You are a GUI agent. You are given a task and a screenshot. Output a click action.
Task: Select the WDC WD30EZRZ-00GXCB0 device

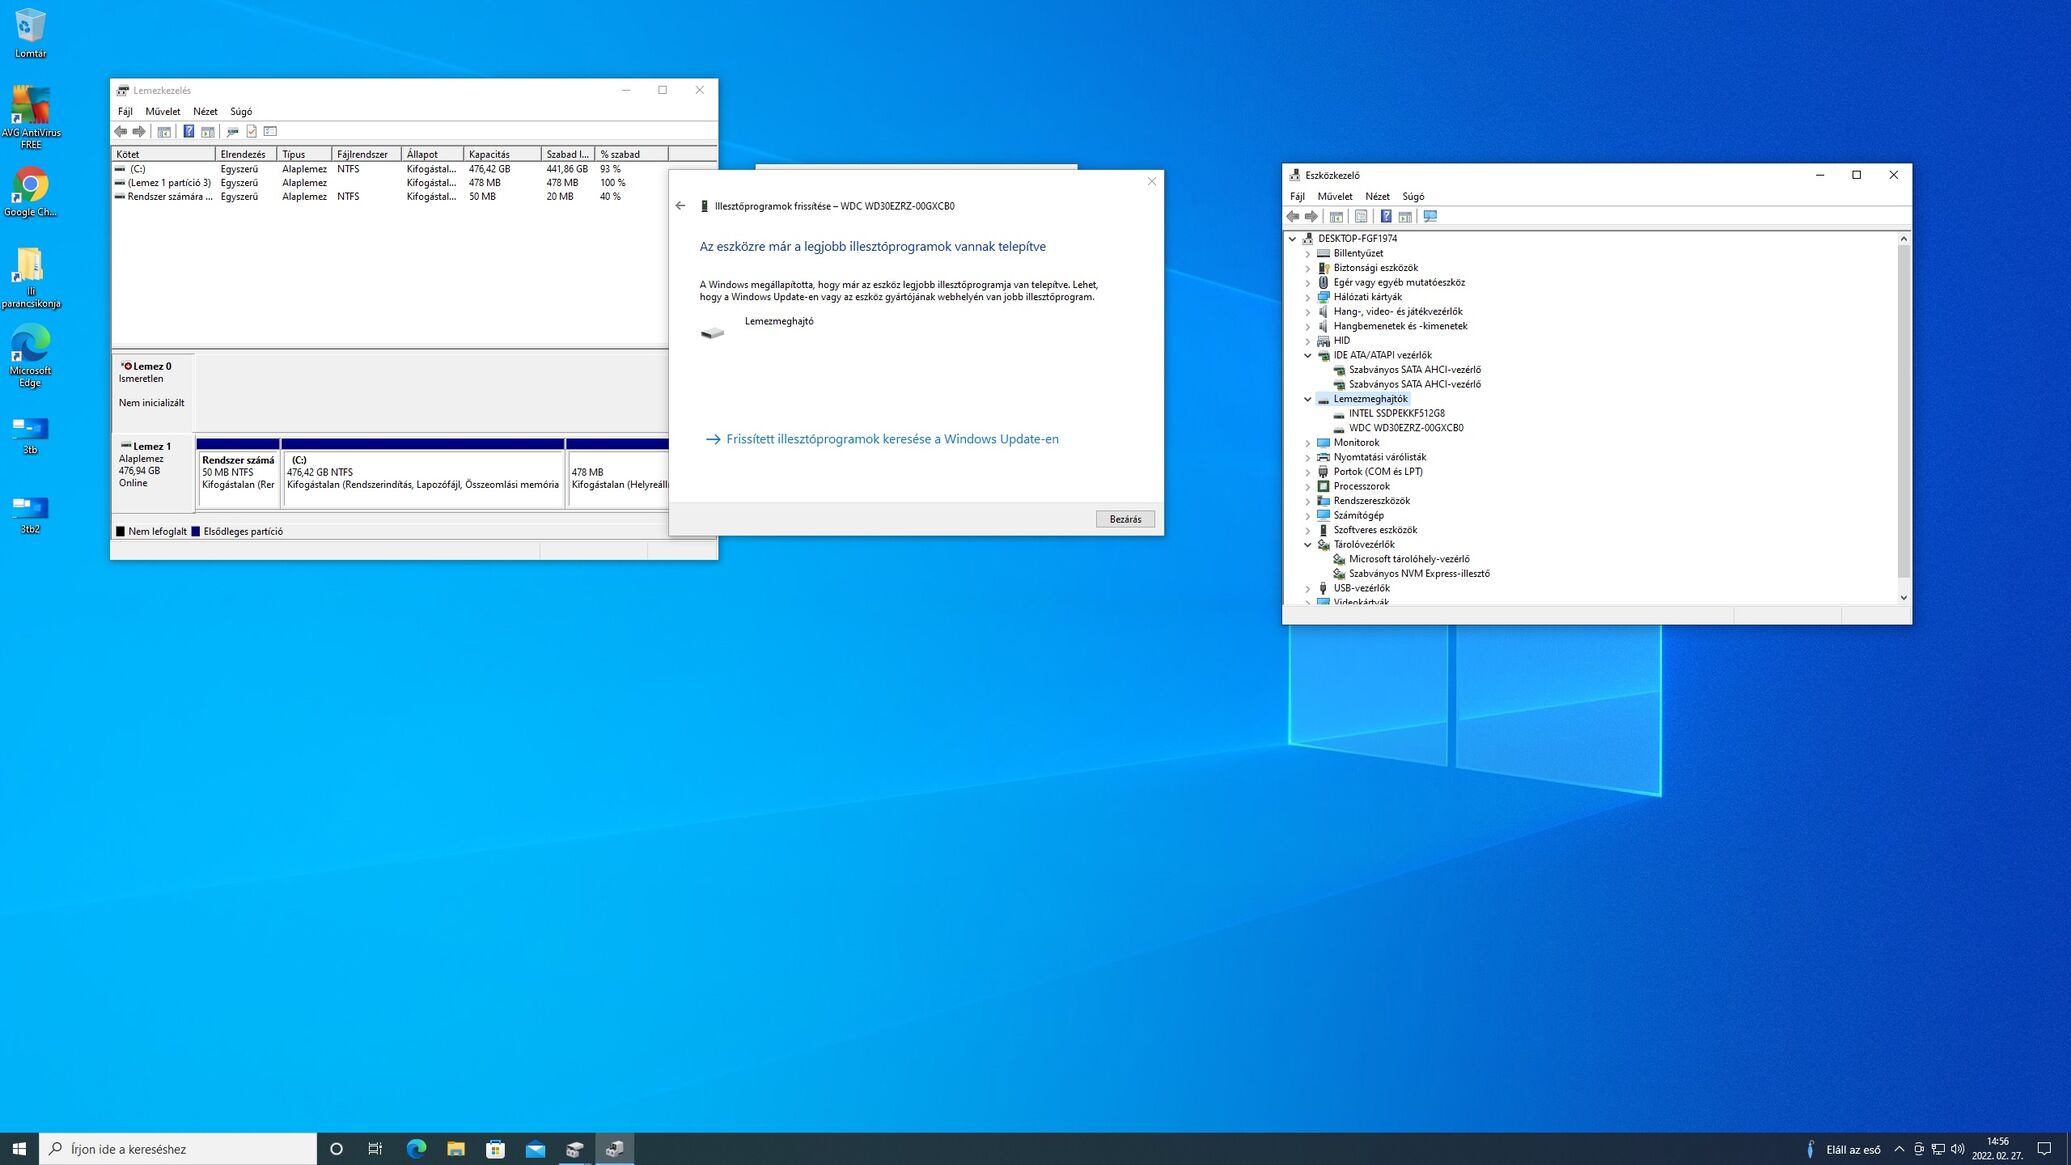pyautogui.click(x=1405, y=428)
